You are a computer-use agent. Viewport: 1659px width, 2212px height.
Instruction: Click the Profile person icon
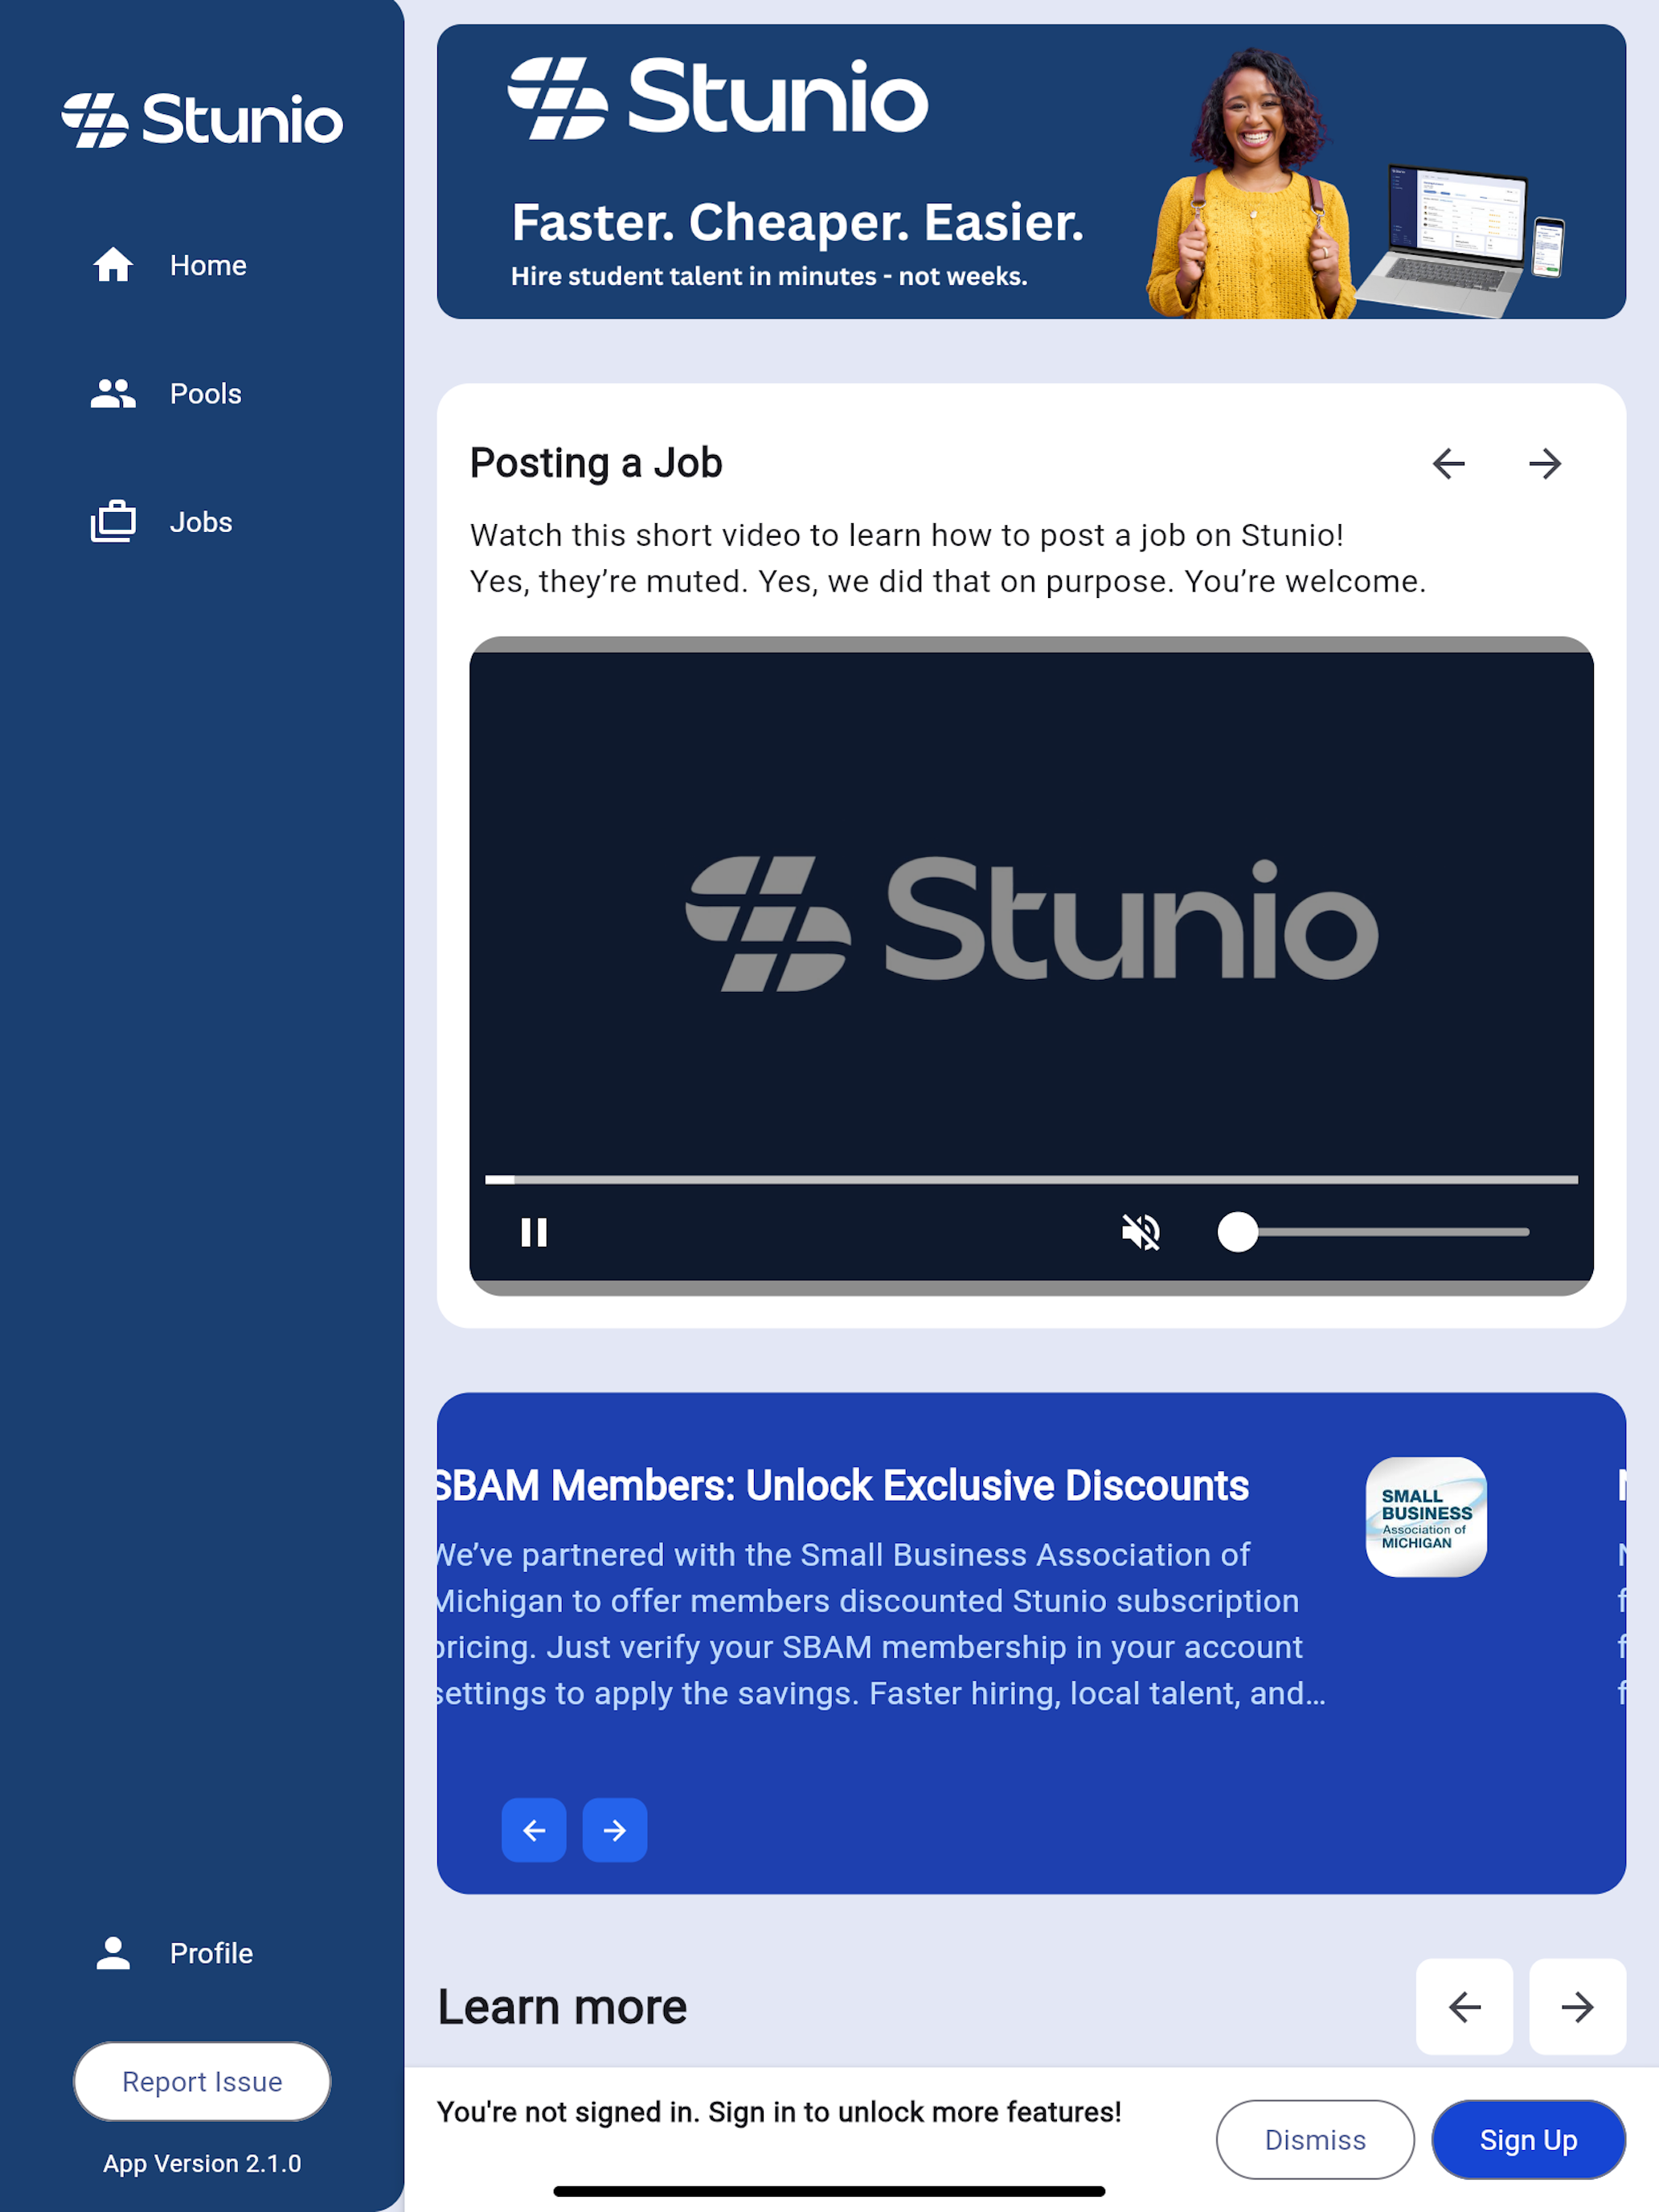click(113, 1953)
